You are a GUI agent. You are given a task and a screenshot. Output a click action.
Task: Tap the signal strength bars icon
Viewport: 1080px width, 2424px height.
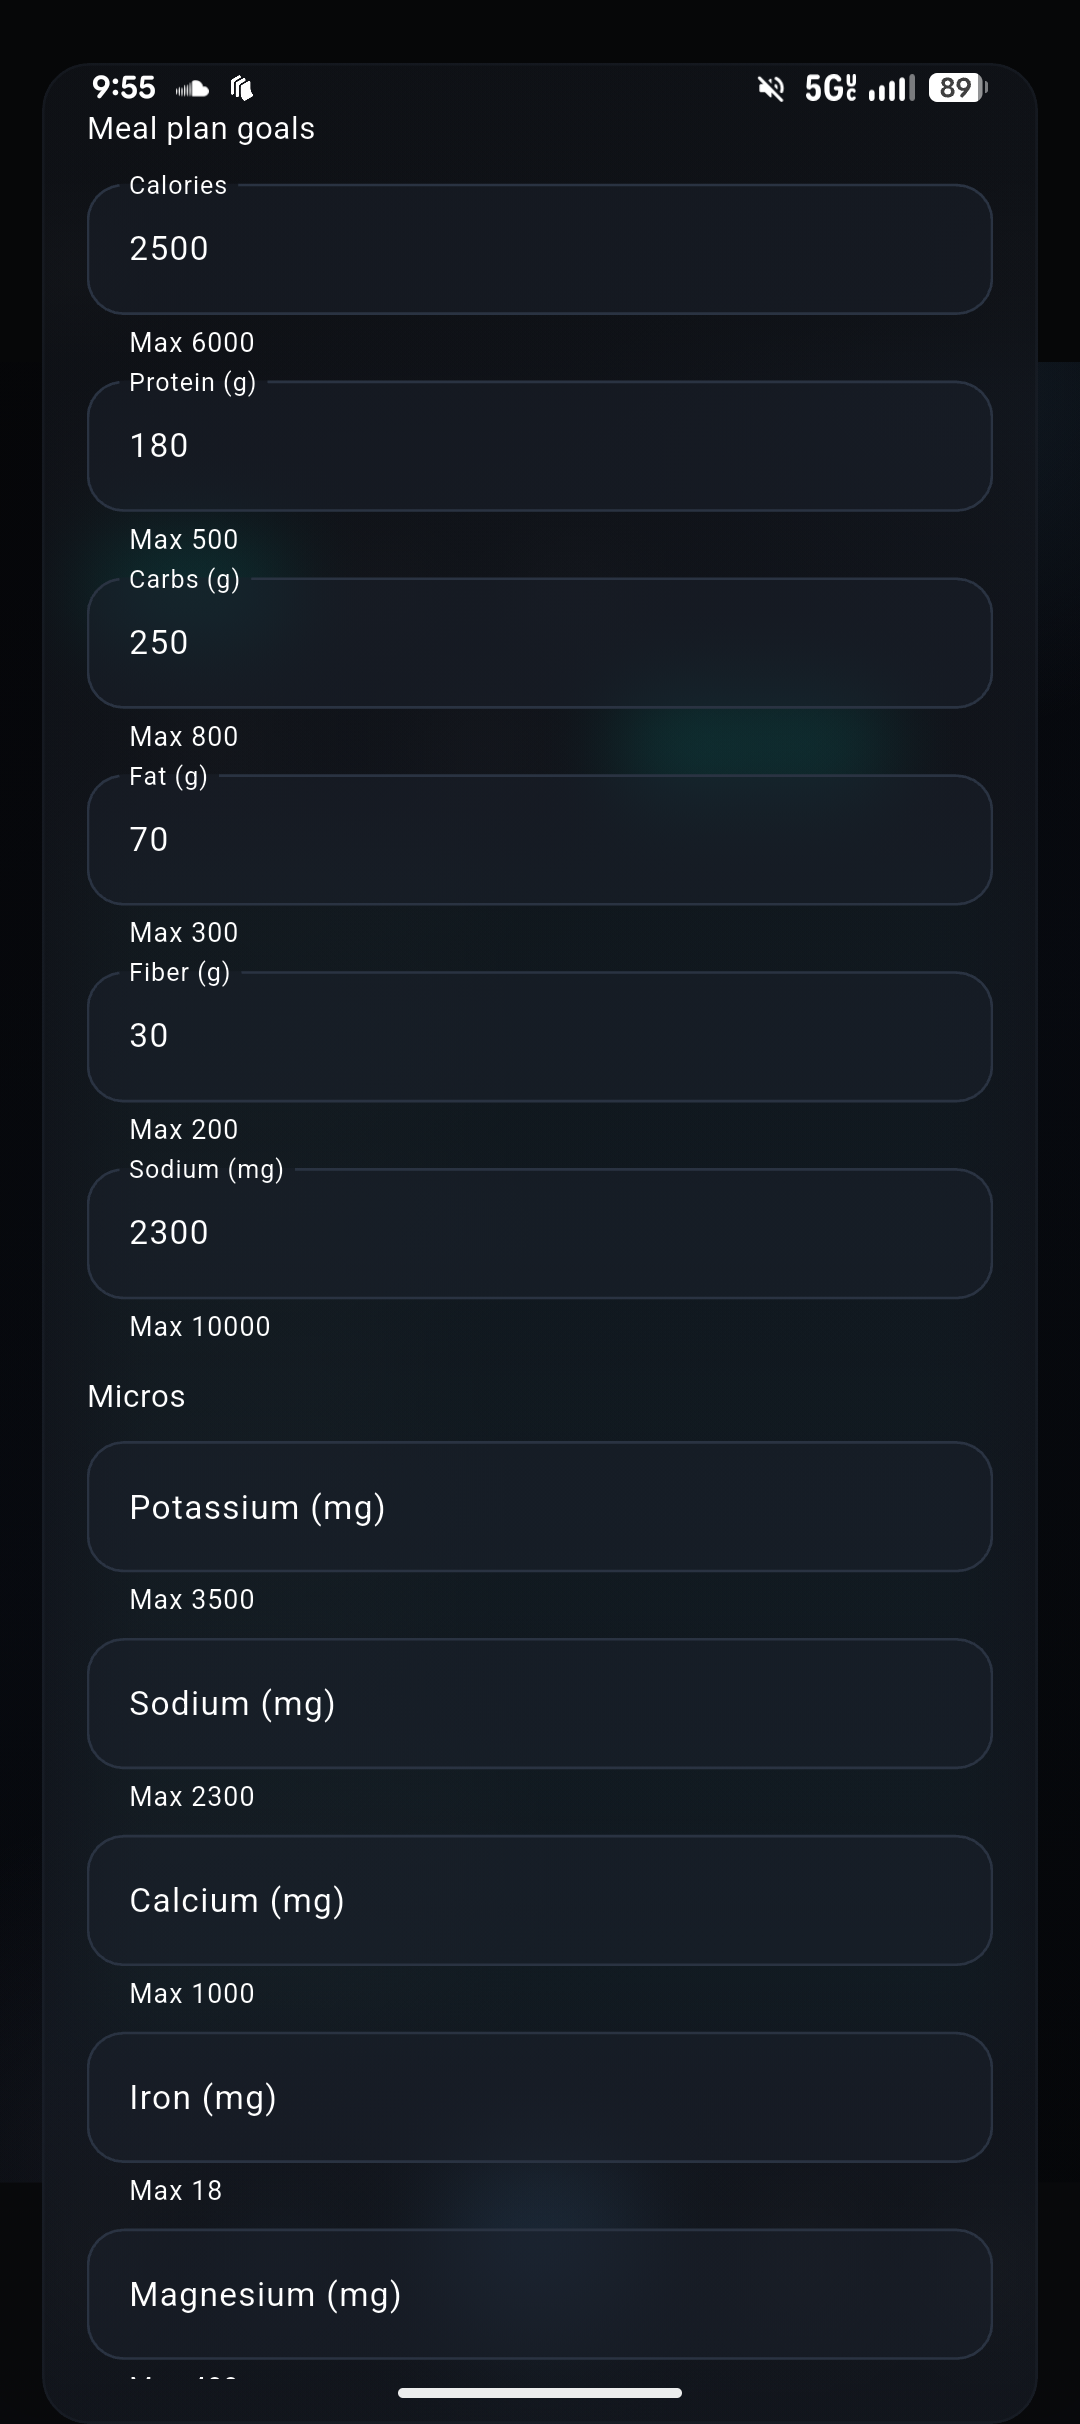891,89
